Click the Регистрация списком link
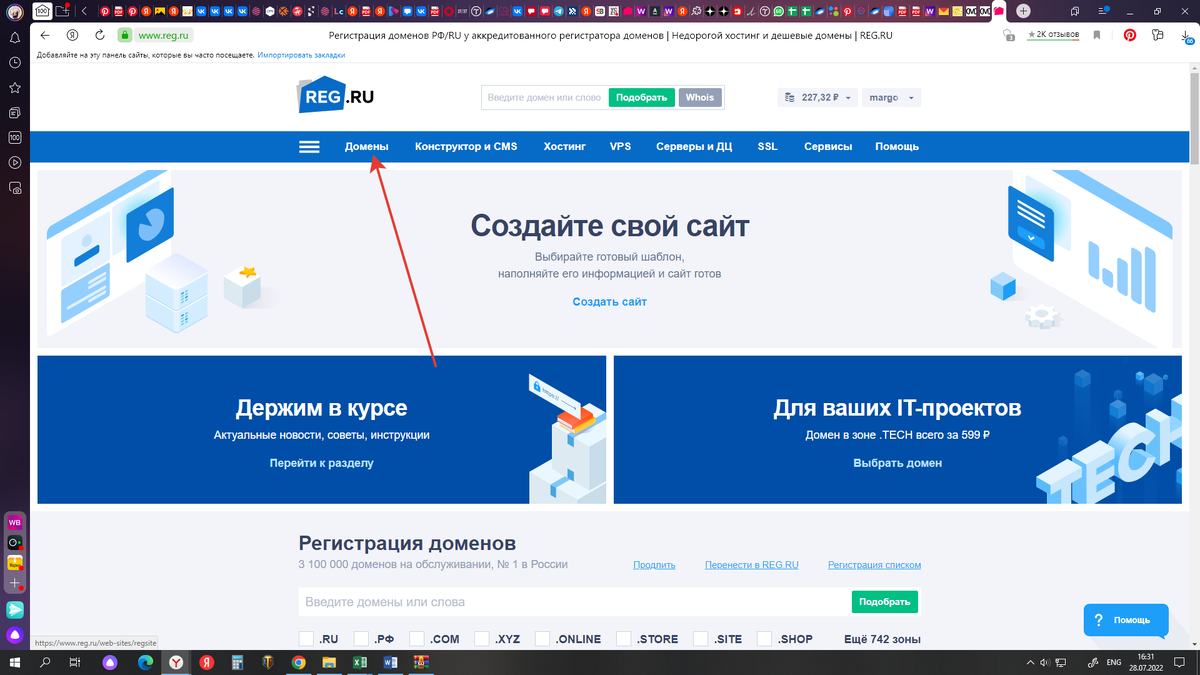 click(x=874, y=565)
